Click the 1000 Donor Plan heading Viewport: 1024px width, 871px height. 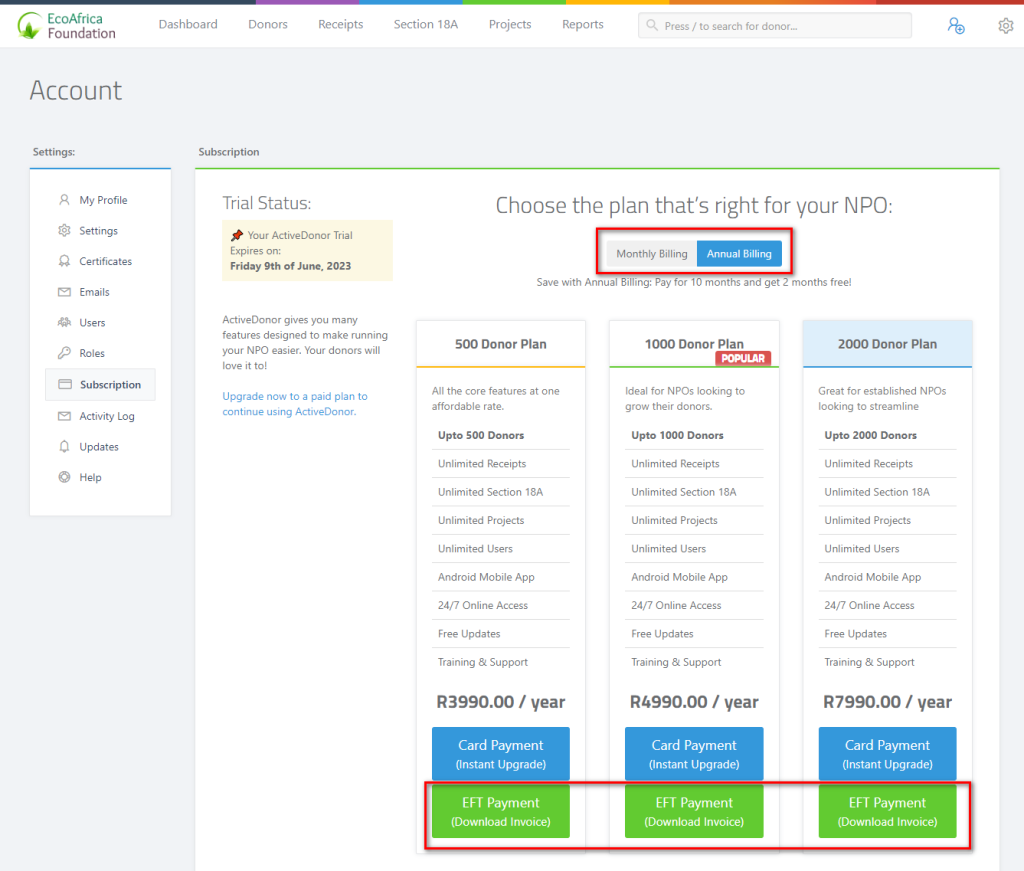coord(694,344)
